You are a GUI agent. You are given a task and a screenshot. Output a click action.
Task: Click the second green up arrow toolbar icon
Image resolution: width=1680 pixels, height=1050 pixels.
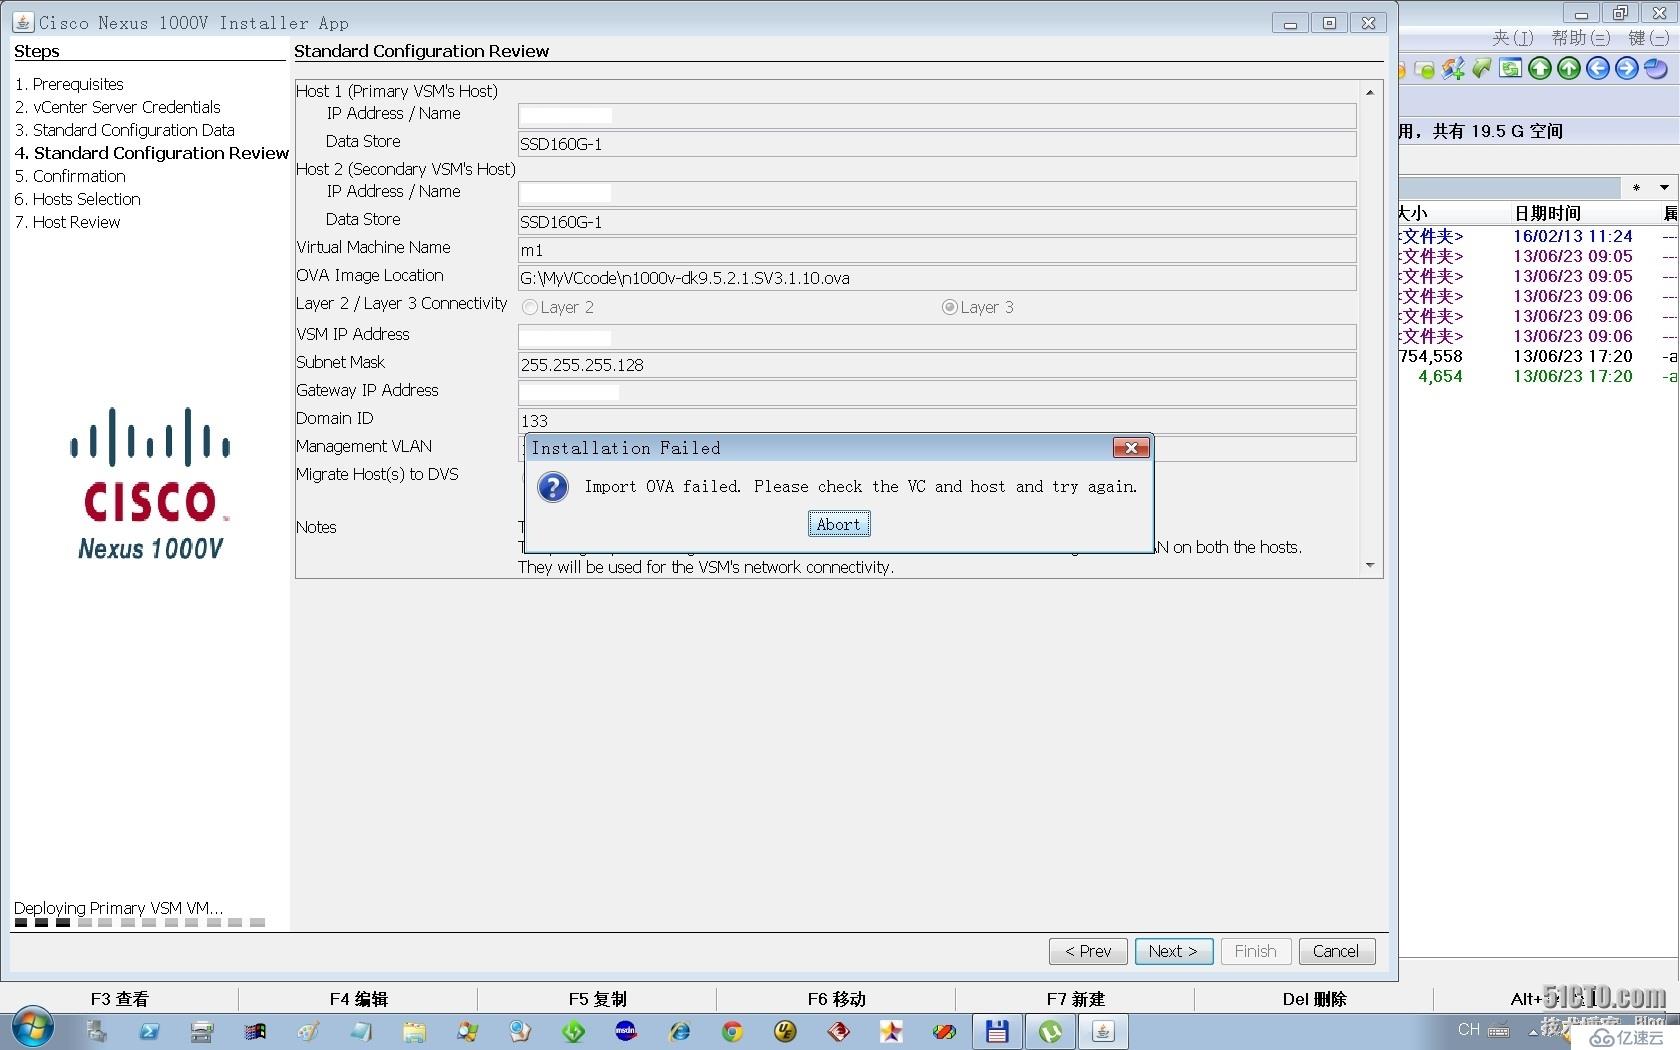click(1569, 68)
